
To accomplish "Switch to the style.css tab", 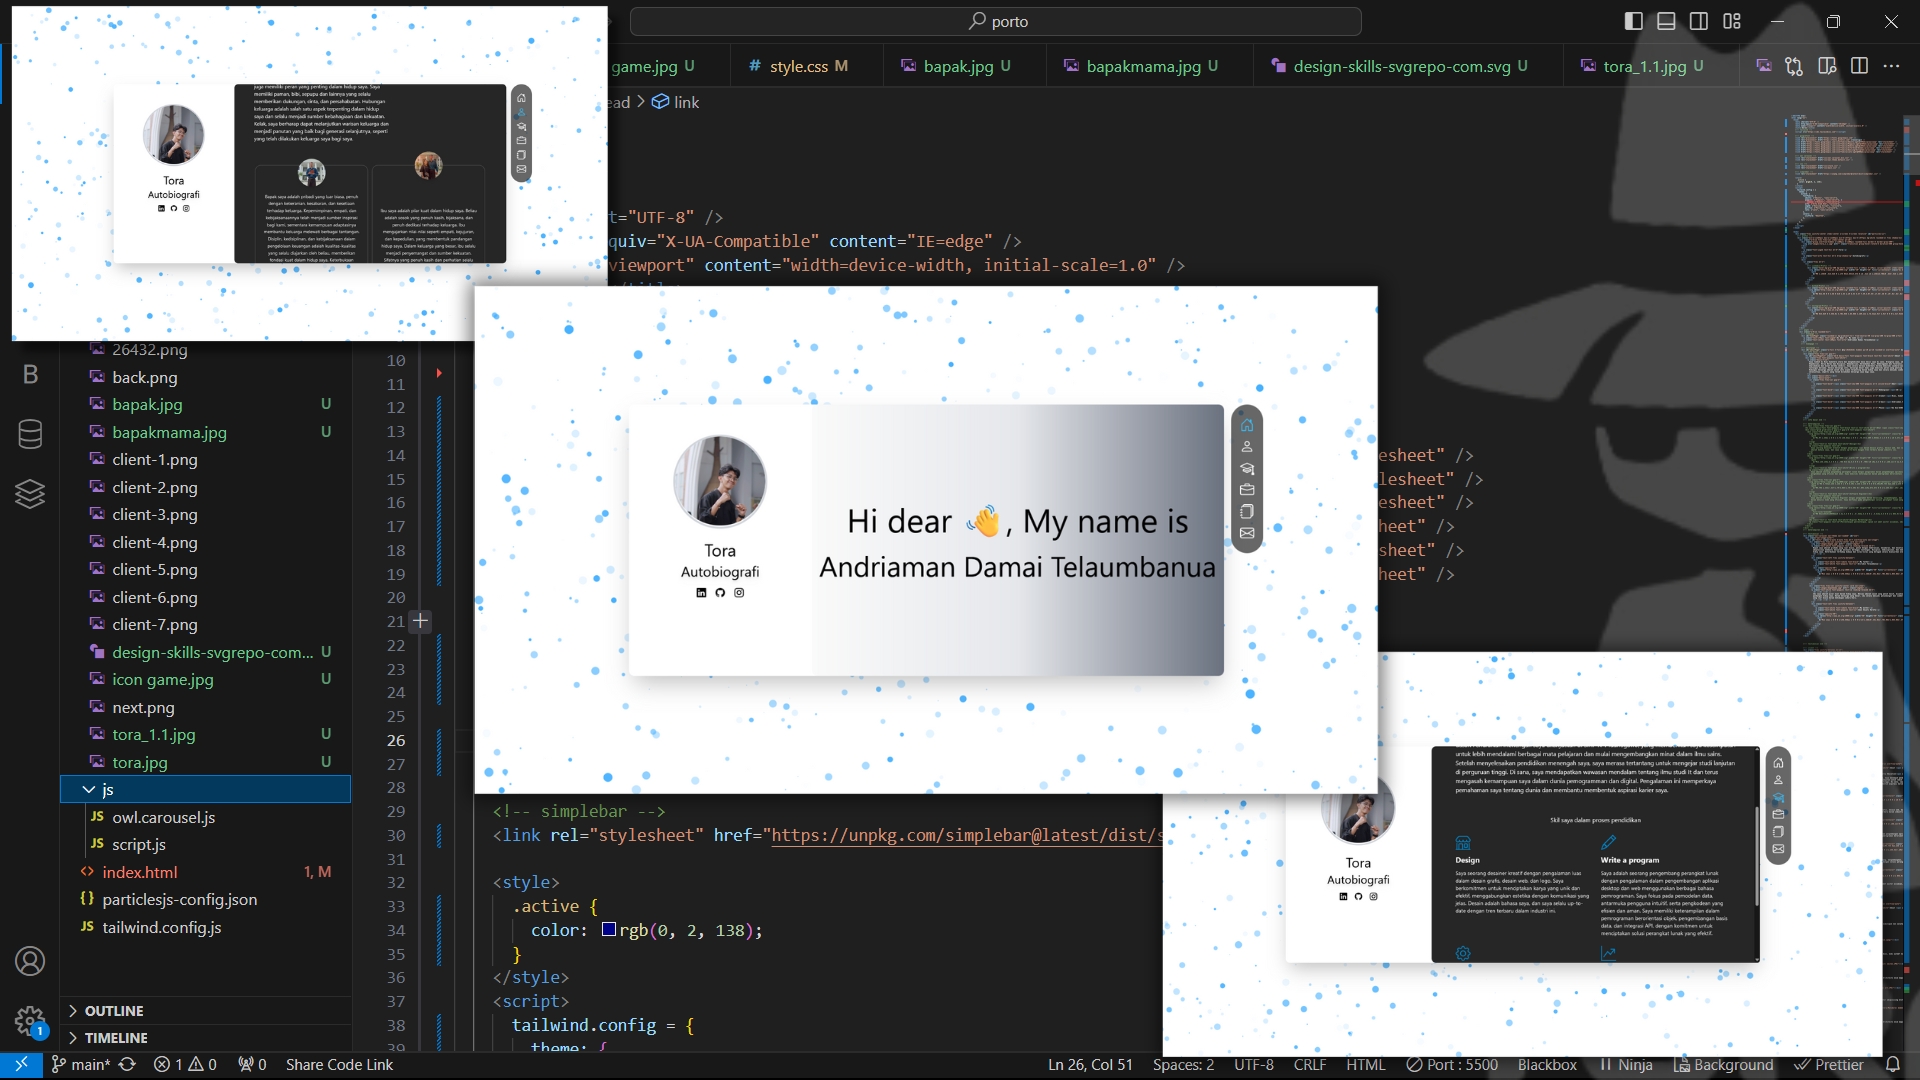I will (798, 66).
